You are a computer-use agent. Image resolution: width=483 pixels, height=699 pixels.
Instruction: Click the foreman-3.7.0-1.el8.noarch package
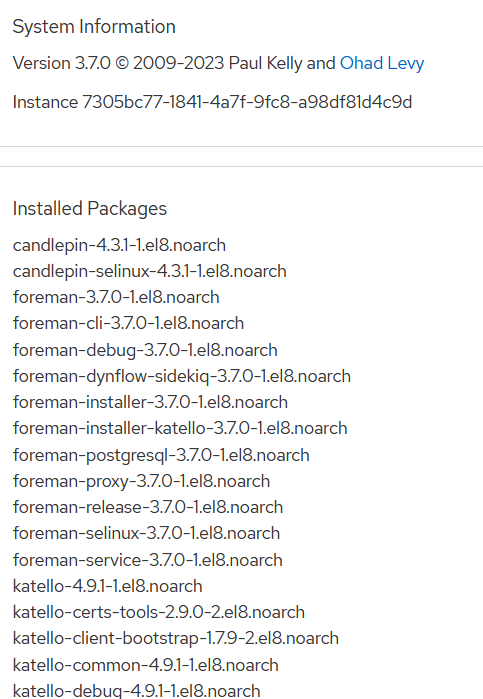click(x=116, y=297)
